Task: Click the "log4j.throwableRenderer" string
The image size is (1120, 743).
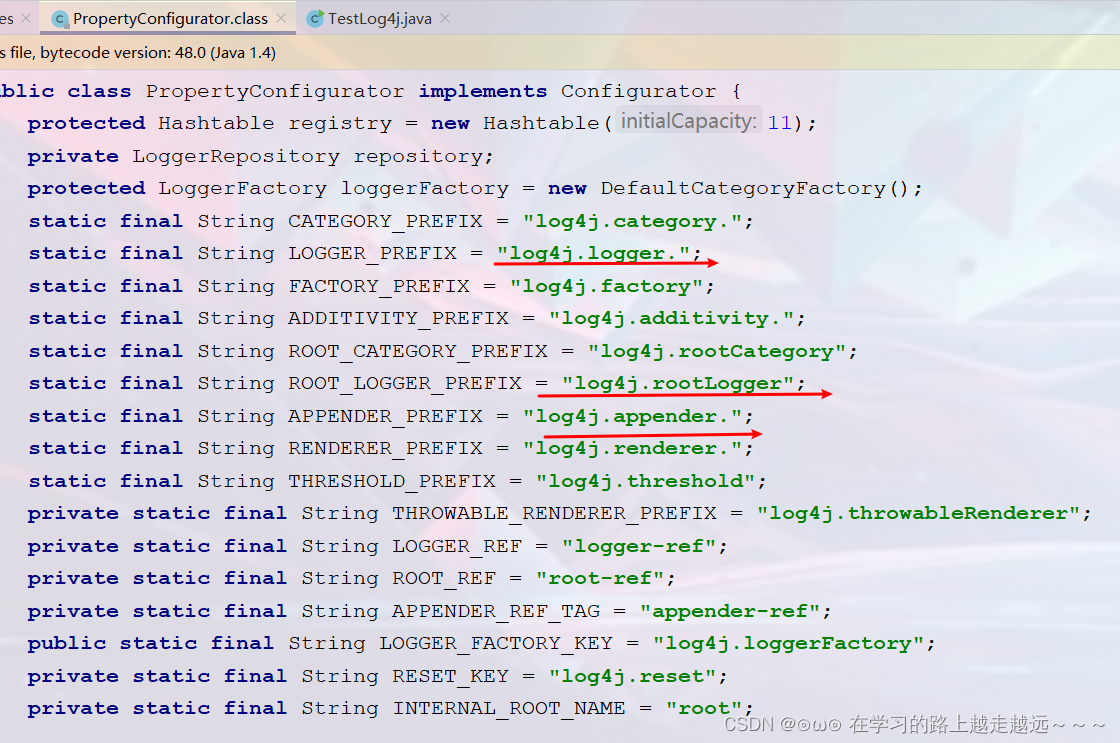Action: coord(919,514)
